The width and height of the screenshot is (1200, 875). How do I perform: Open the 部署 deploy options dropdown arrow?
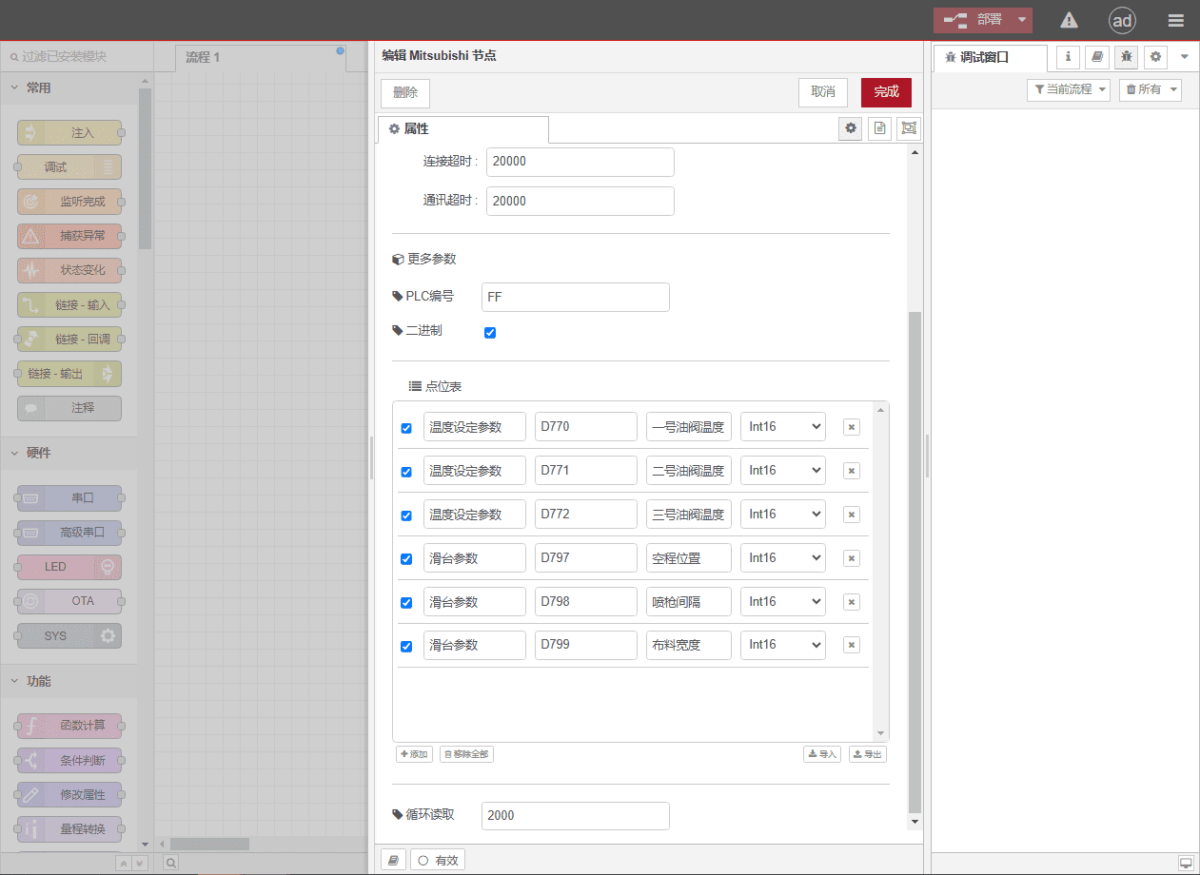(1021, 19)
